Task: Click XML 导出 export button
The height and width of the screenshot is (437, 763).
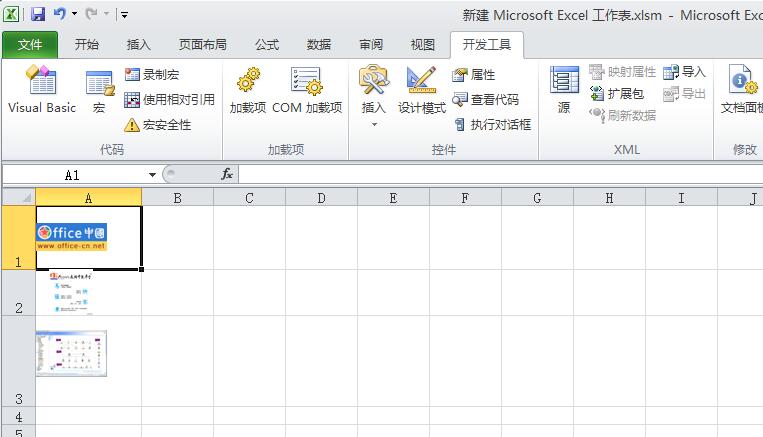Action: pyautogui.click(x=684, y=93)
